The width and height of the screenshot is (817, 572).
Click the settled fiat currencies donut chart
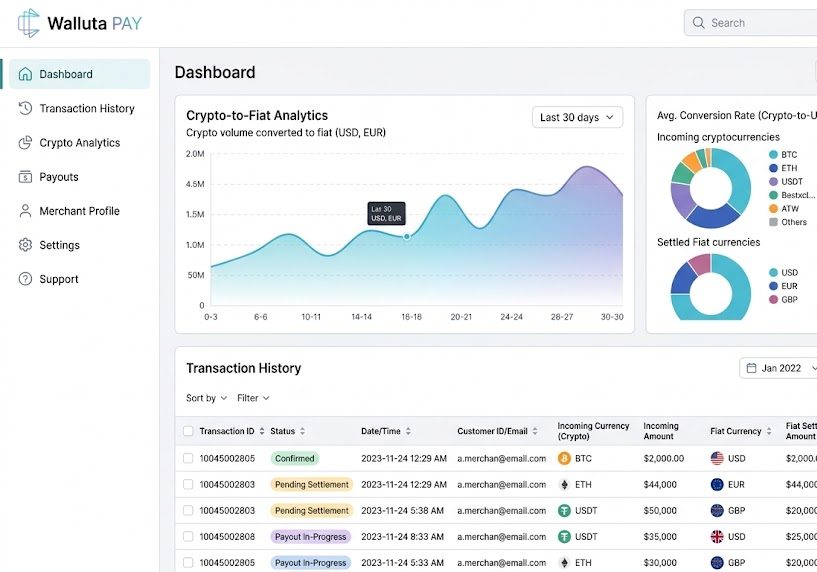point(711,287)
